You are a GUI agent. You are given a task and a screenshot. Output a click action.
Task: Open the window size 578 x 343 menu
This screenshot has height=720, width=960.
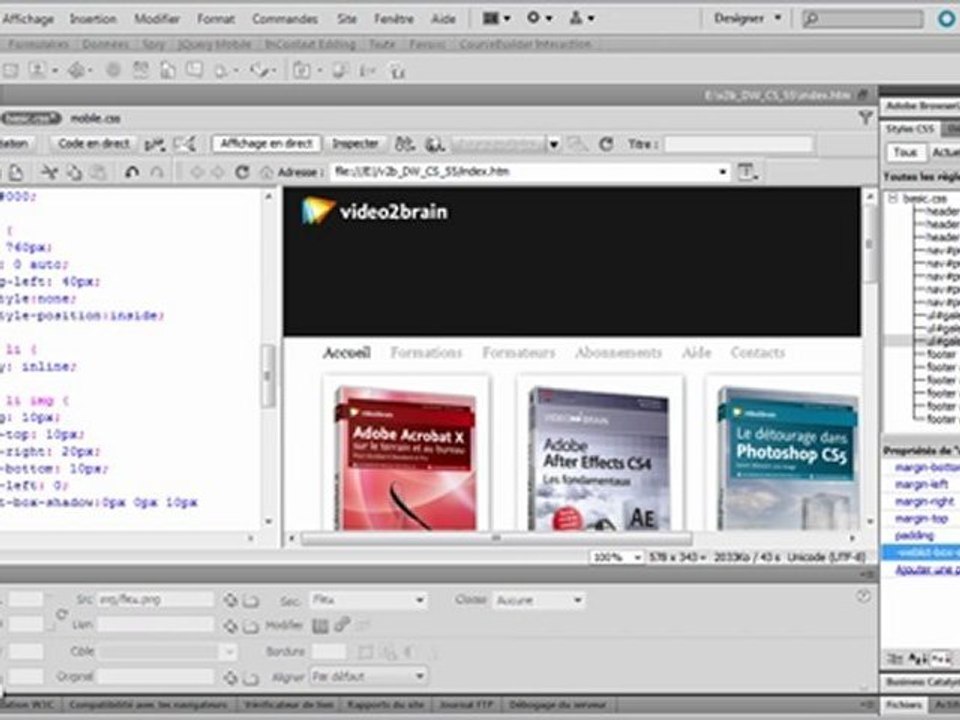tap(677, 557)
